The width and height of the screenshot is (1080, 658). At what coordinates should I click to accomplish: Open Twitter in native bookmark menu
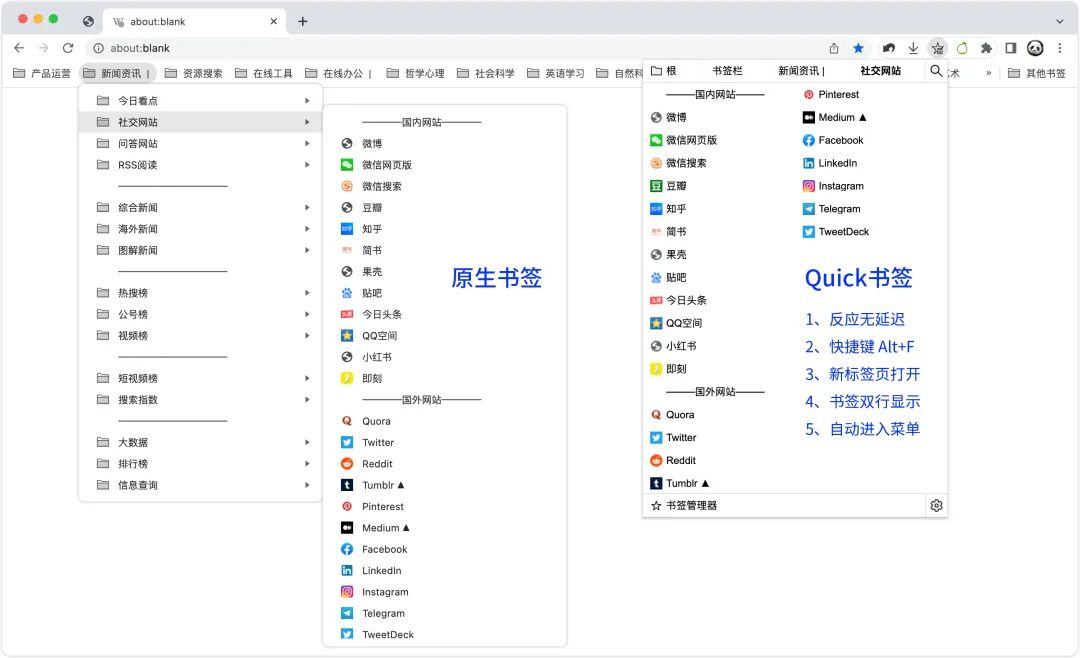point(444,442)
